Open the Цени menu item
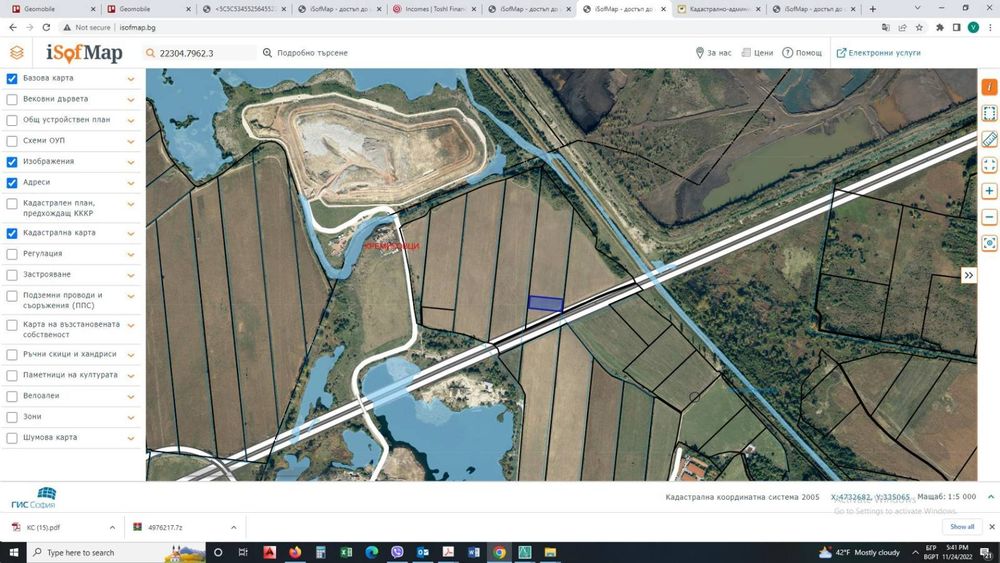This screenshot has width=1000, height=563. tap(757, 53)
